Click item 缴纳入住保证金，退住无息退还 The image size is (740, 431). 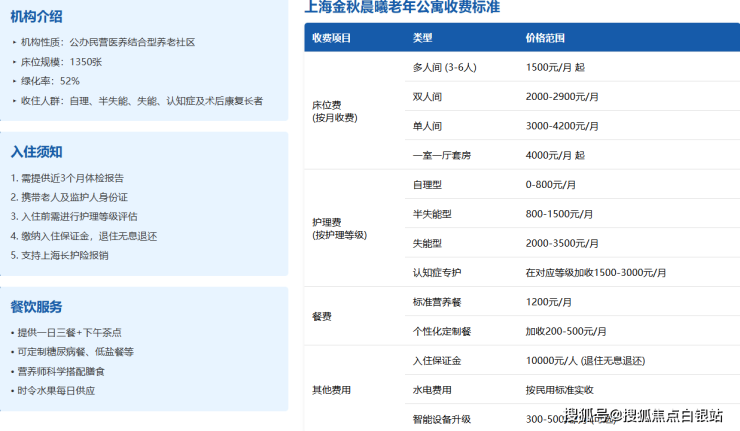(x=84, y=236)
